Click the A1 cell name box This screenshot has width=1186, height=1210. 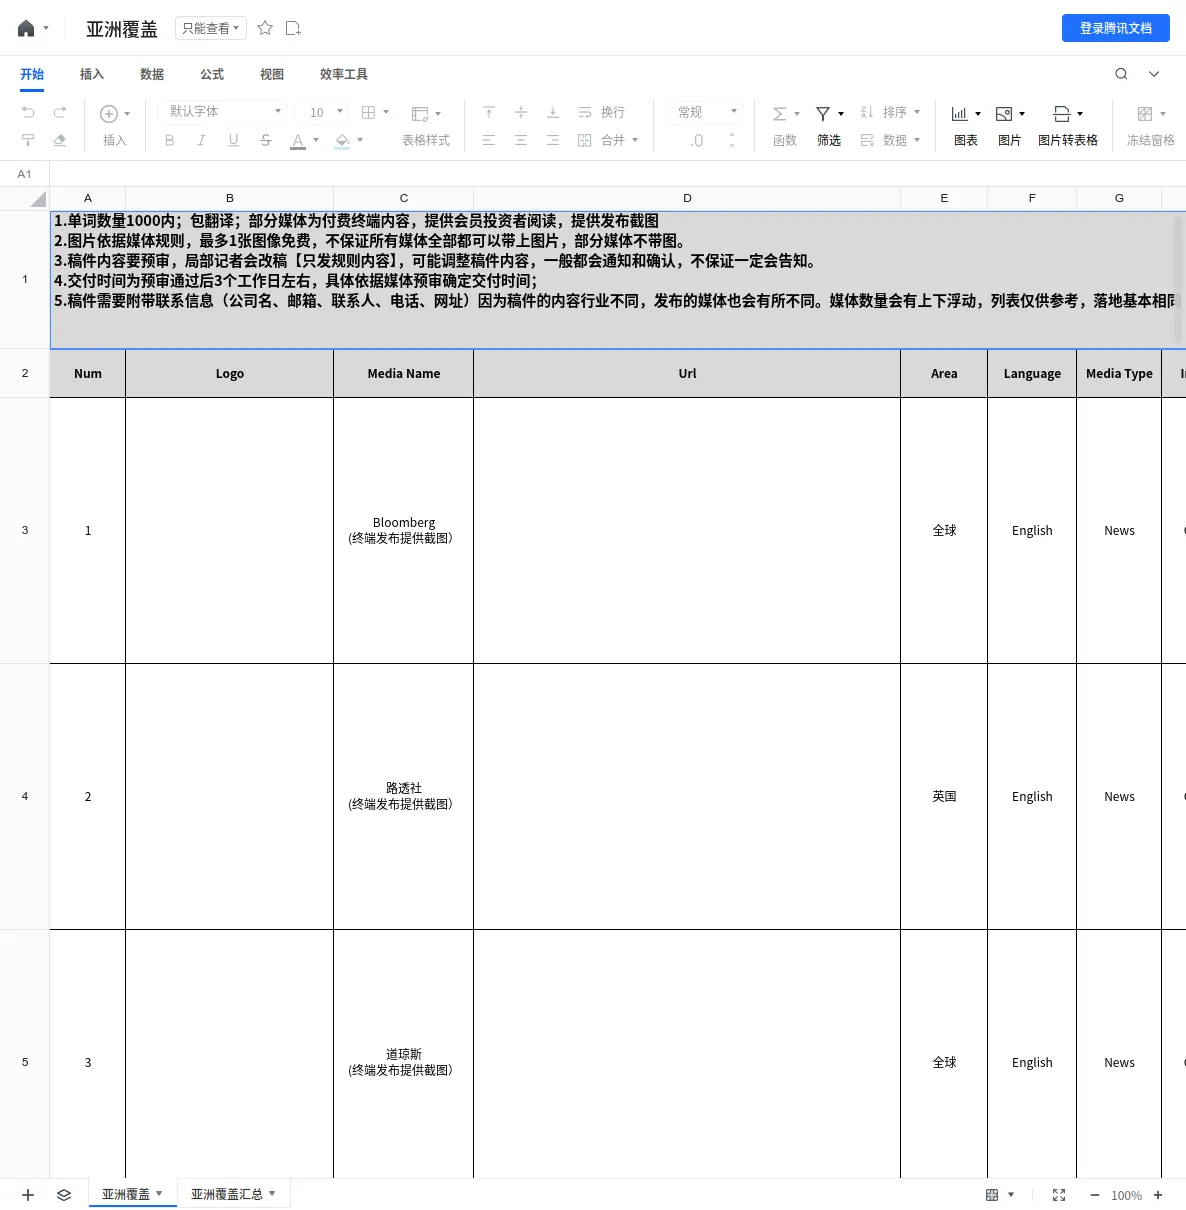[x=25, y=174]
